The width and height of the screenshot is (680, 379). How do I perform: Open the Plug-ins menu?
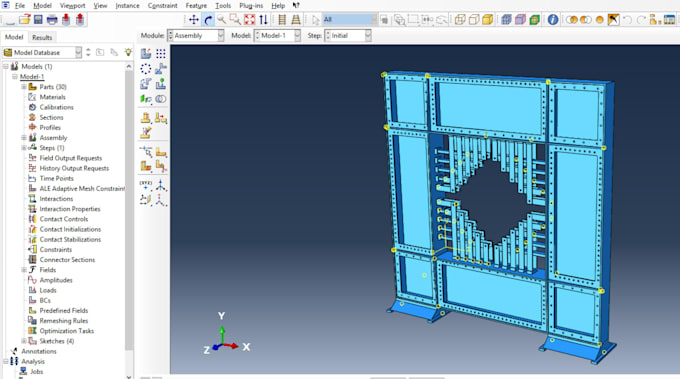click(x=251, y=6)
